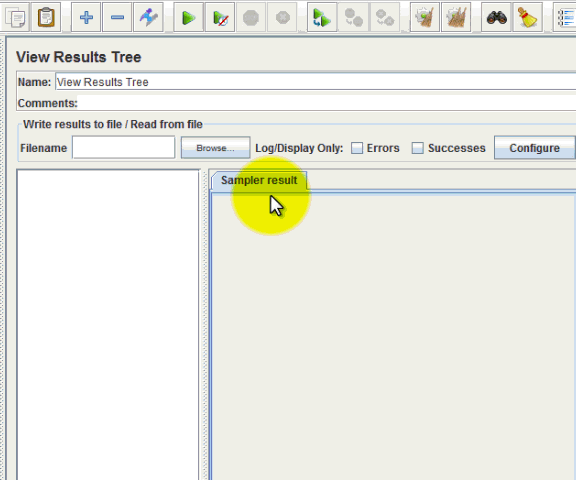The height and width of the screenshot is (480, 576).
Task: Expand all with the plus icon
Action: click(x=86, y=17)
